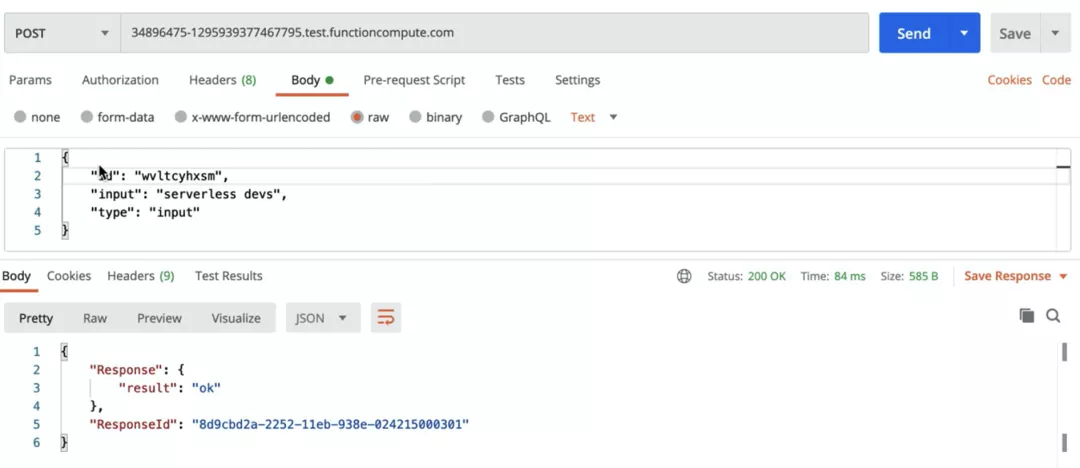Select the Visualize view tab

coord(236,318)
